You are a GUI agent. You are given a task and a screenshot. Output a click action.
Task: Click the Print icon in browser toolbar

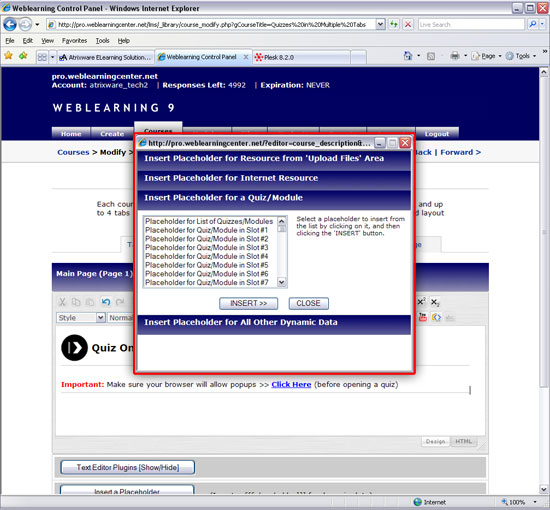coord(455,56)
